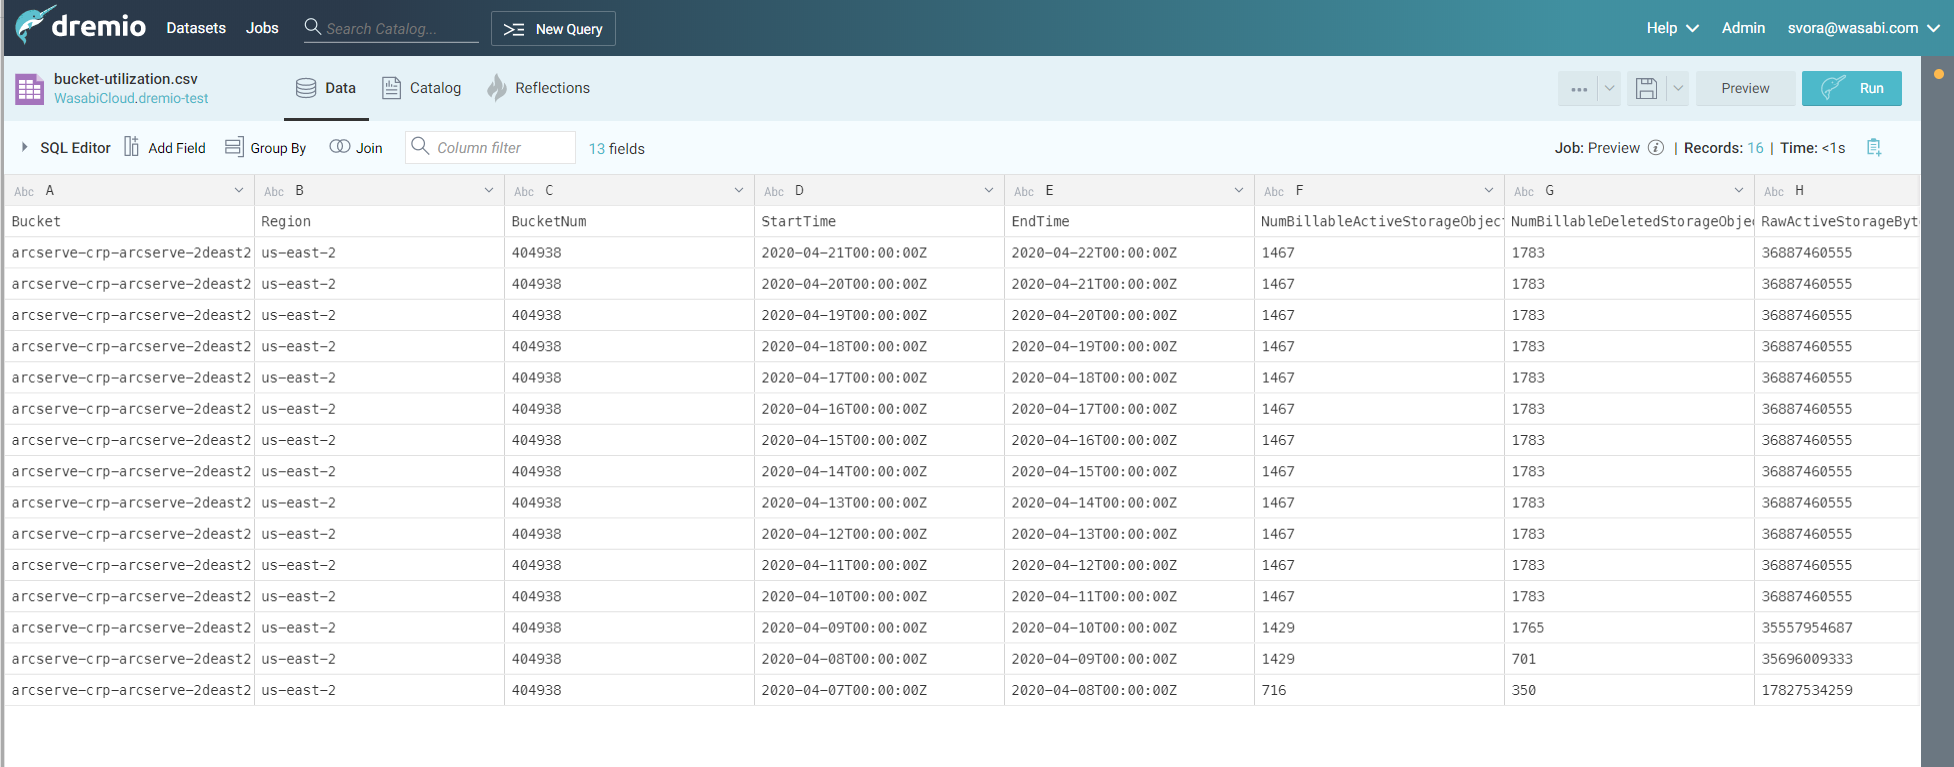This screenshot has height=767, width=1954.
Task: Select the cell with value 716
Action: pyautogui.click(x=1379, y=690)
